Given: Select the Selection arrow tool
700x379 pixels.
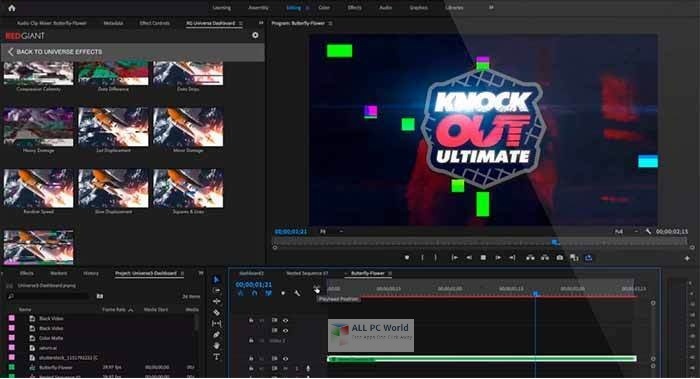Looking at the screenshot, I should 217,279.
